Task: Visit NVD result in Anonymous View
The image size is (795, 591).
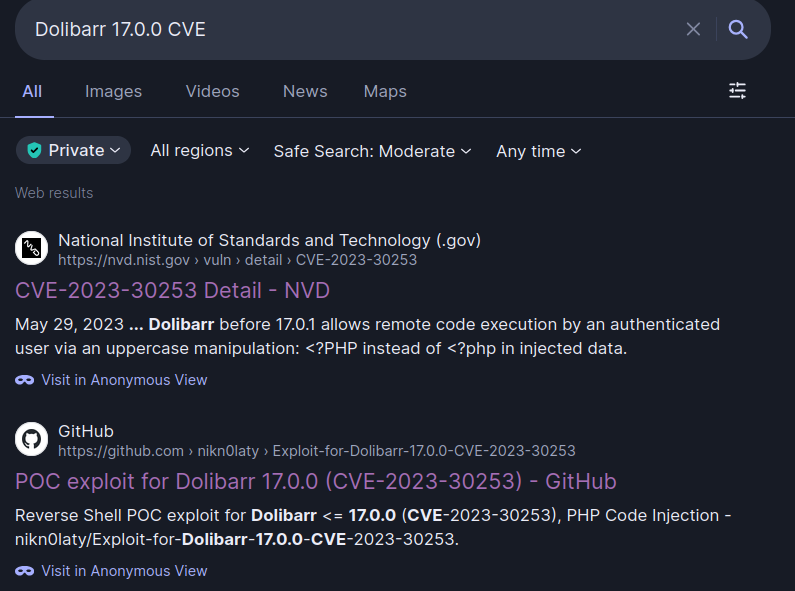Action: pyautogui.click(x=124, y=380)
